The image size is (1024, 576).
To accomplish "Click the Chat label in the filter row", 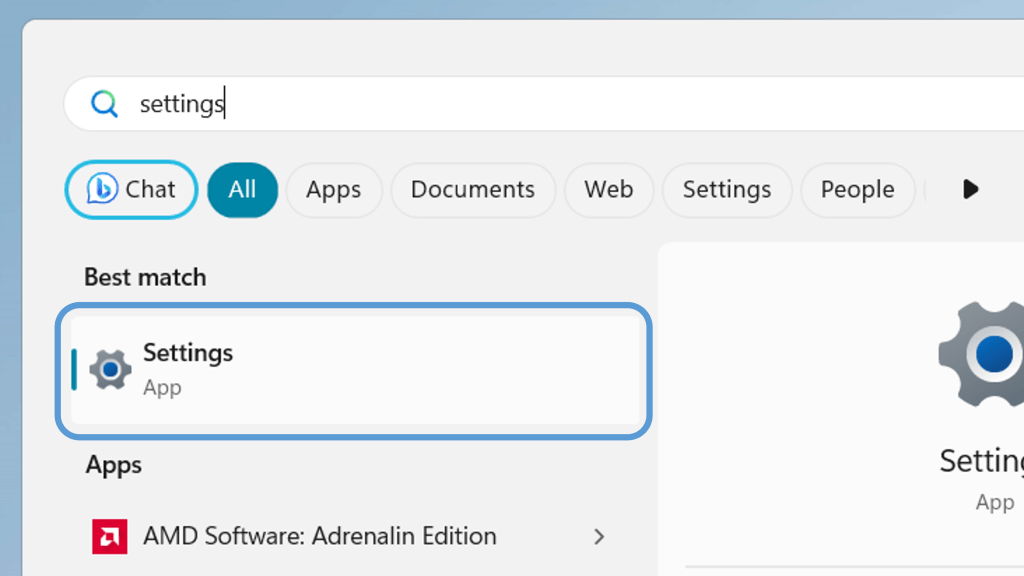I will tap(150, 190).
